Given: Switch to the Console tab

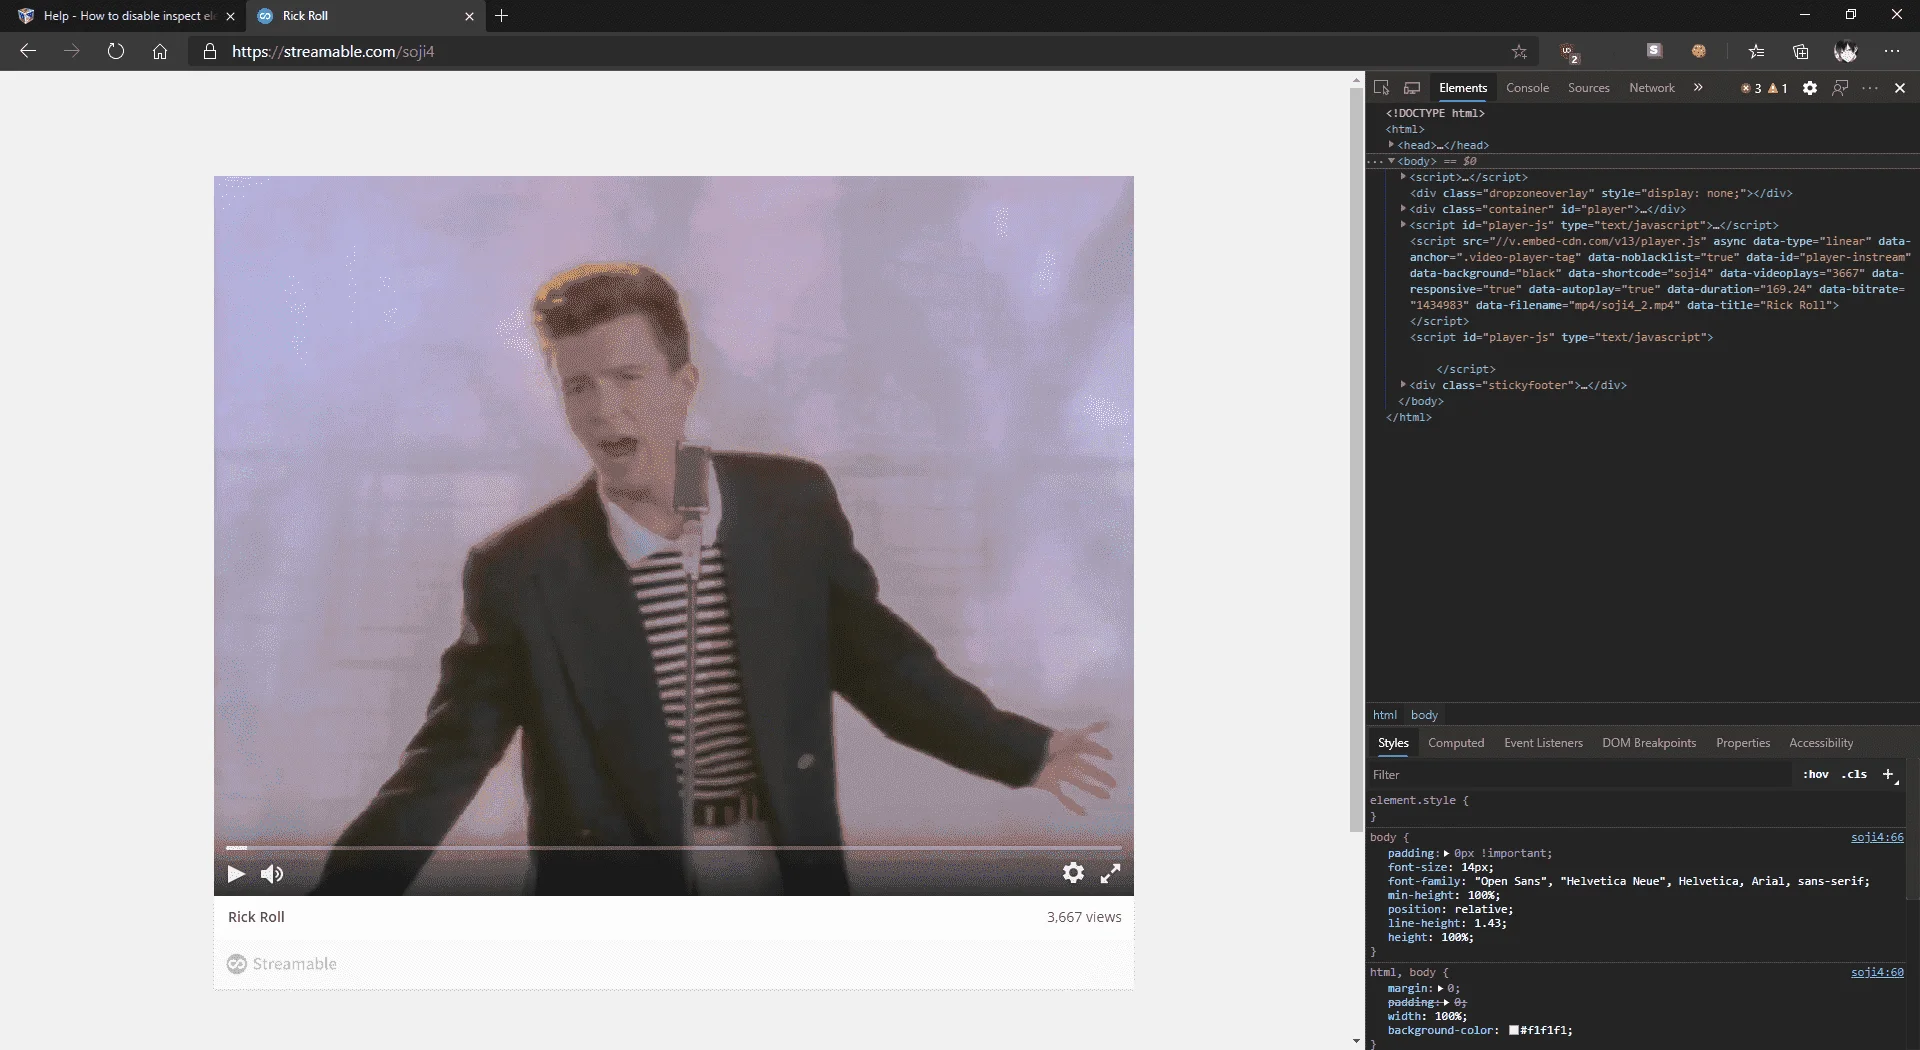Looking at the screenshot, I should point(1527,88).
